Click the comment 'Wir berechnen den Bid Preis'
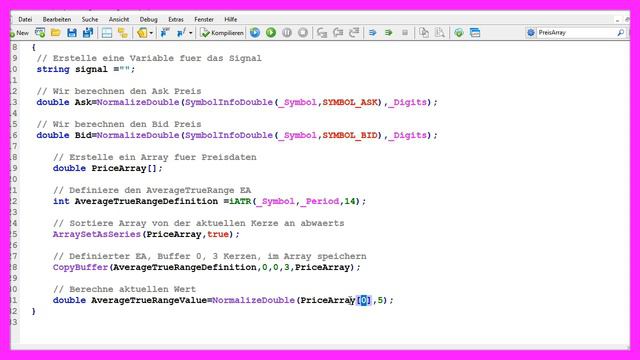This screenshot has width=640, height=360. [x=119, y=124]
